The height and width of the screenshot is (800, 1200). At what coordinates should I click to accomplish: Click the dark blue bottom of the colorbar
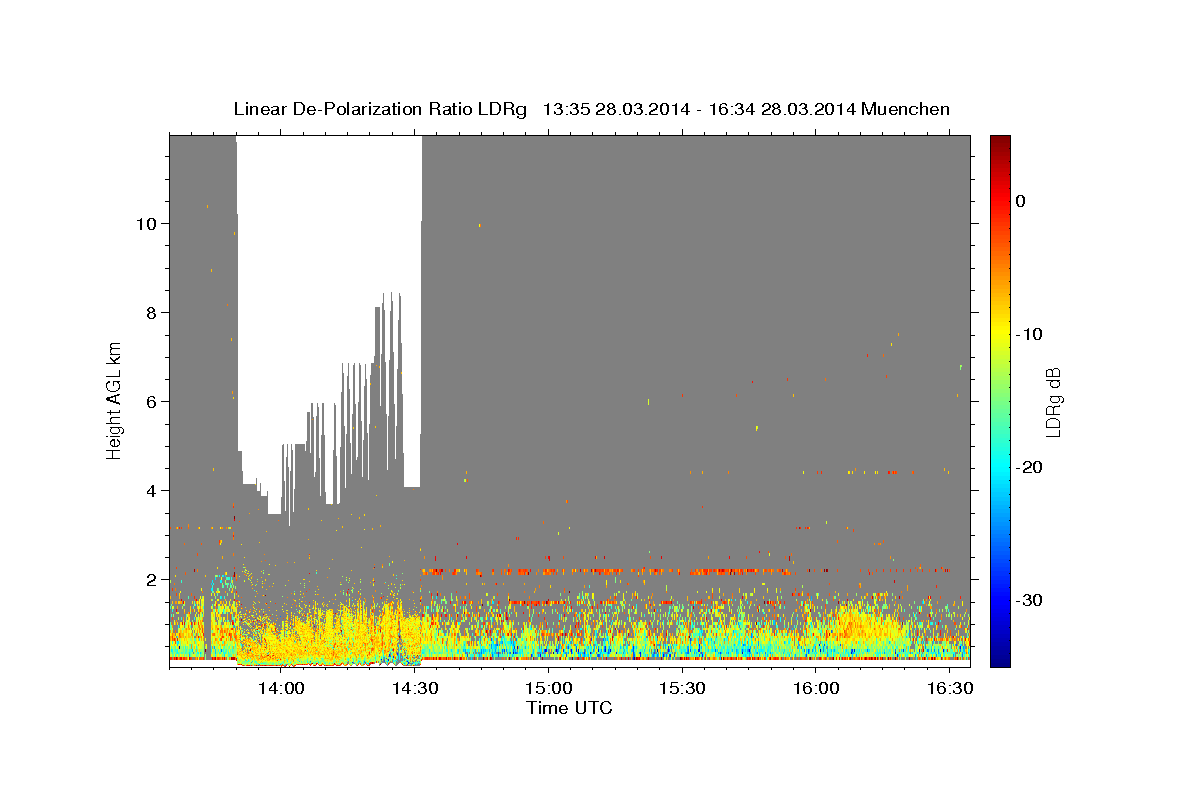pyautogui.click(x=1000, y=658)
